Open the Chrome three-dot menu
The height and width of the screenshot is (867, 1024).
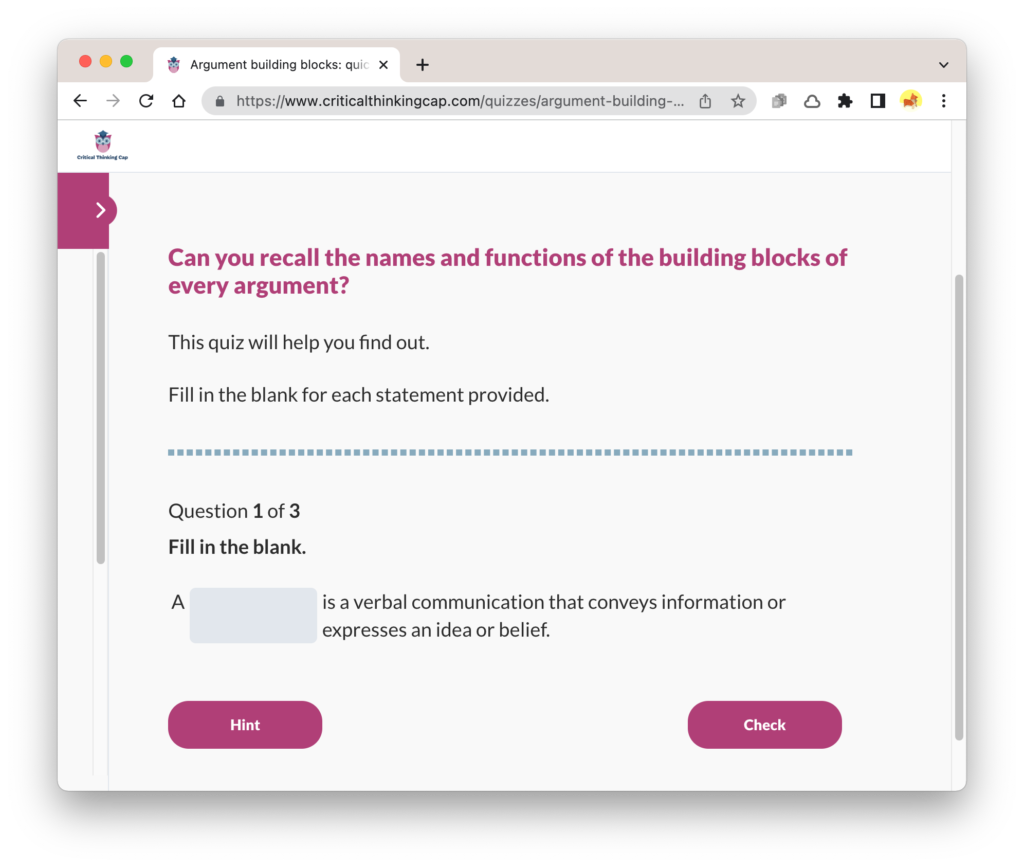point(944,101)
